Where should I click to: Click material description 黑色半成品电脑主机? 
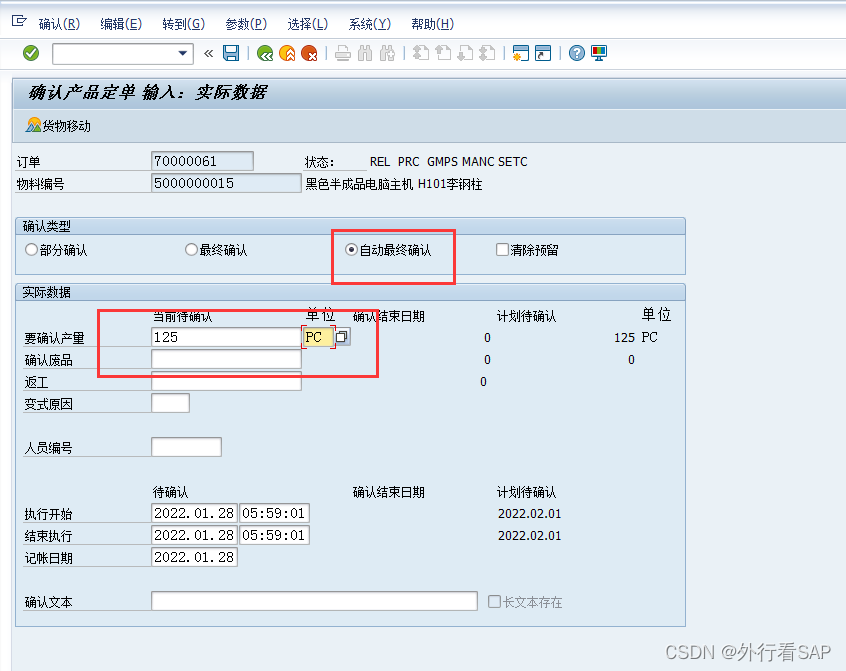click(x=359, y=184)
